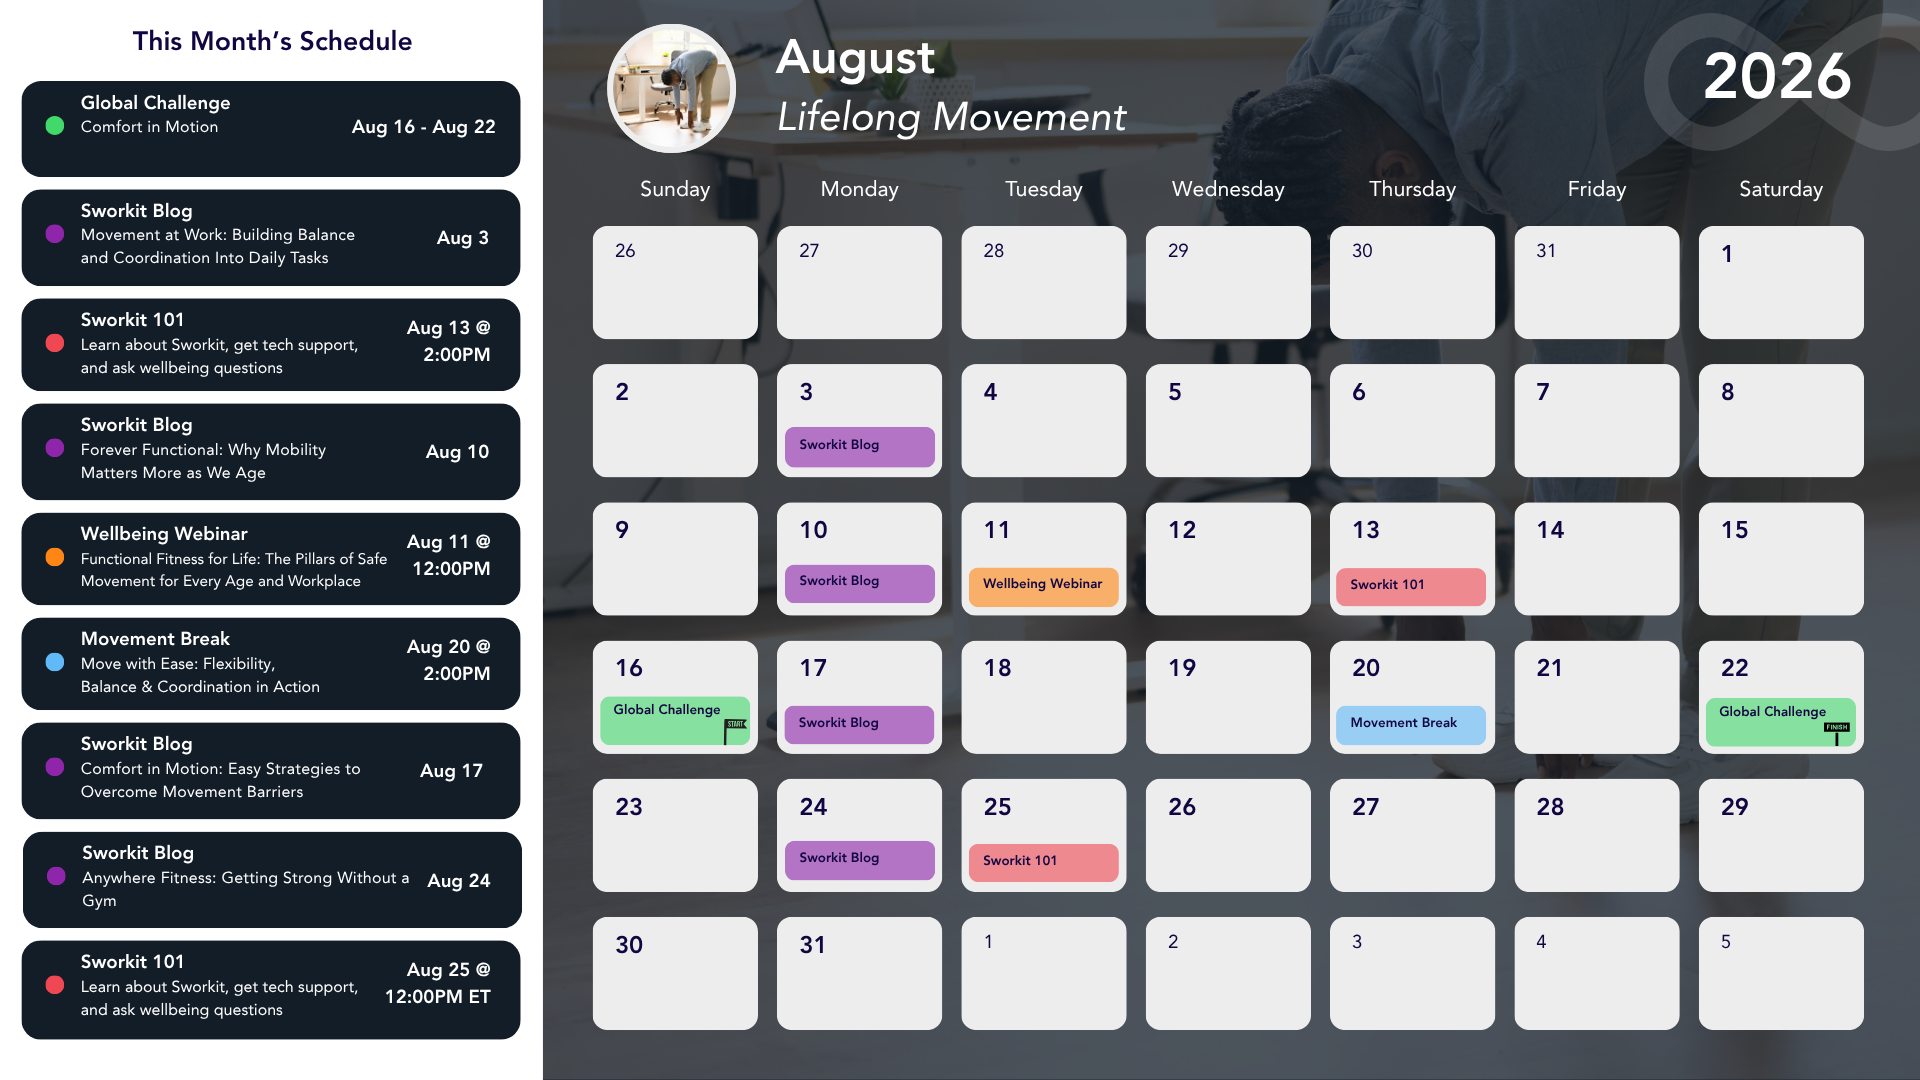Select the August 15 calendar cell
The height and width of the screenshot is (1080, 1920).
[1780, 558]
